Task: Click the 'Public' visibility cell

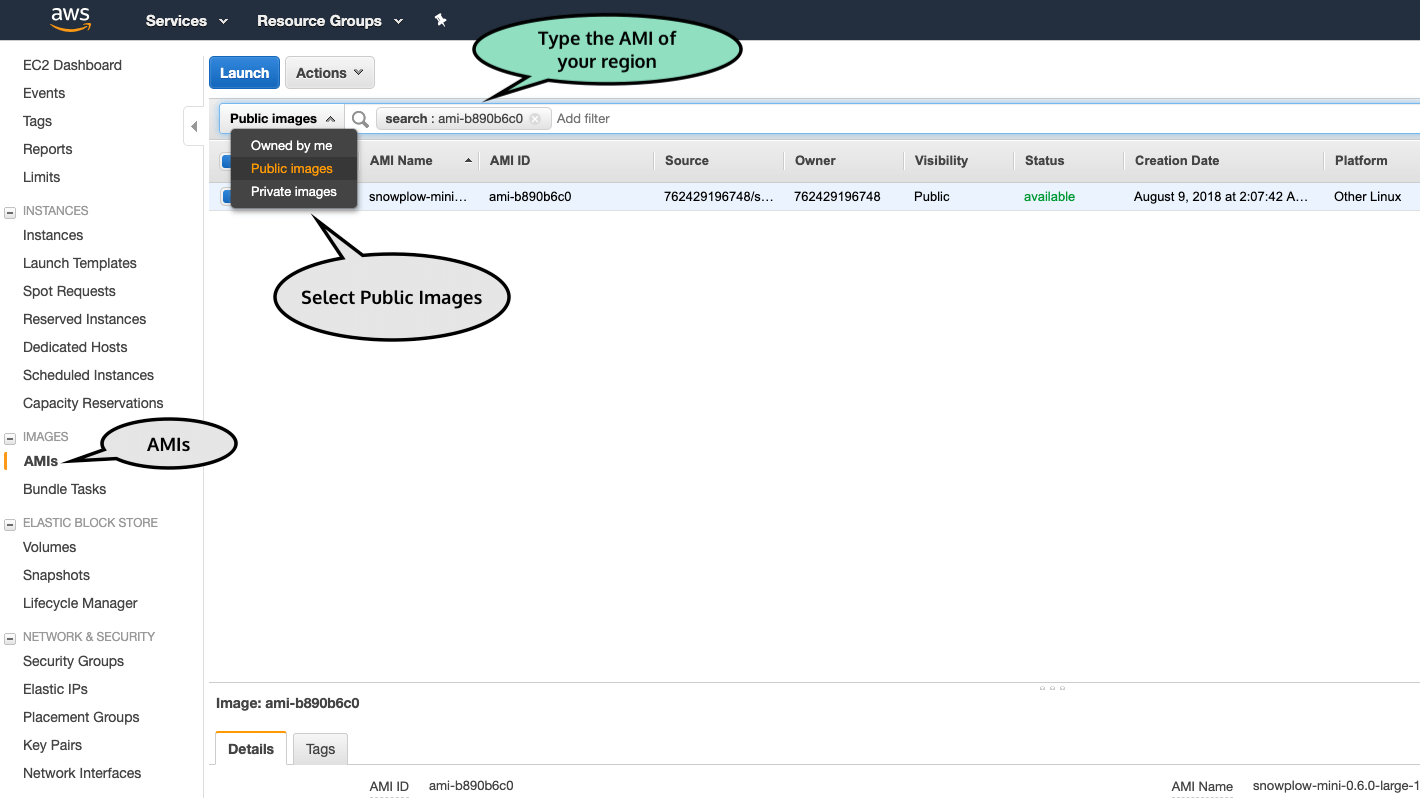Action: point(932,197)
